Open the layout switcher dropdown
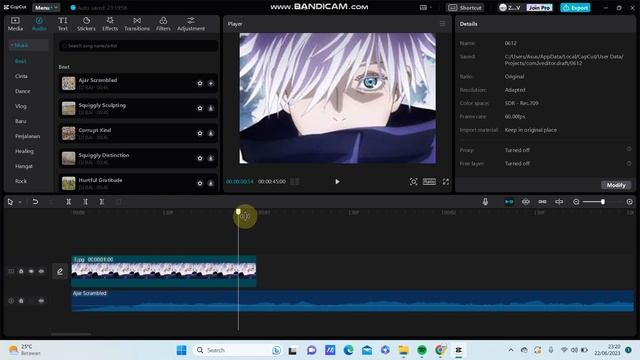 coord(425,7)
